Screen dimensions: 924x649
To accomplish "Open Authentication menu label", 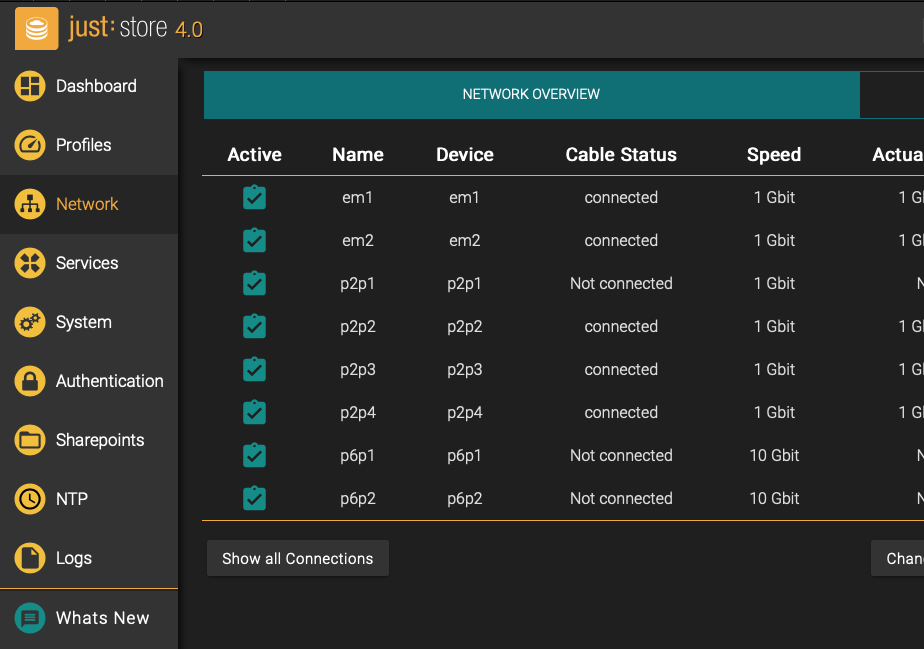I will pyautogui.click(x=110, y=381).
